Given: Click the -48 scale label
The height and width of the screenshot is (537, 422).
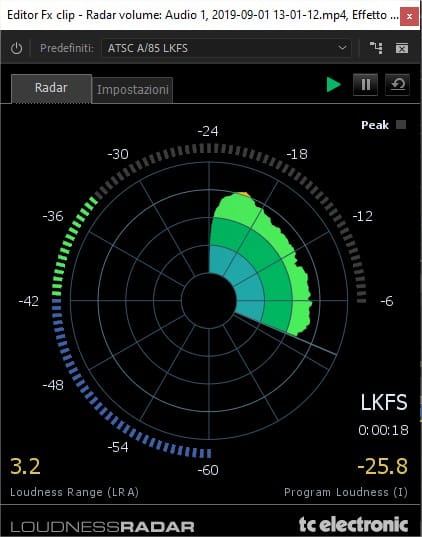Looking at the screenshot, I should tap(53, 385).
